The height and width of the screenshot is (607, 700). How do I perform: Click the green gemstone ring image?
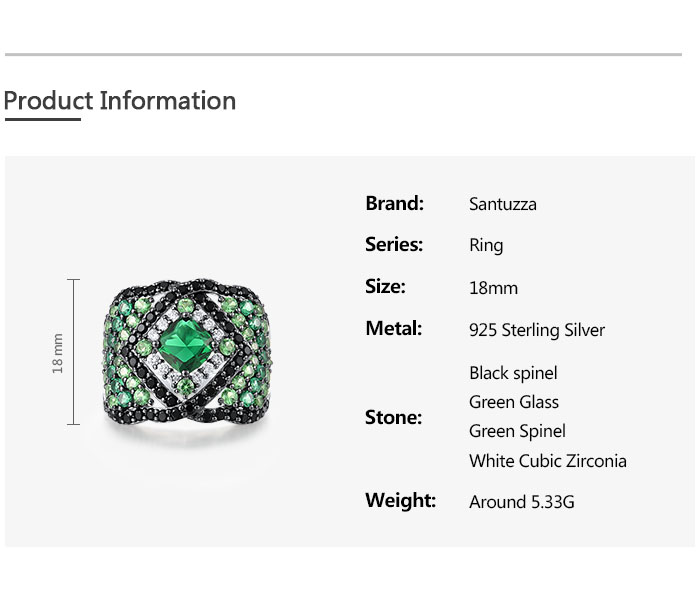(x=187, y=353)
